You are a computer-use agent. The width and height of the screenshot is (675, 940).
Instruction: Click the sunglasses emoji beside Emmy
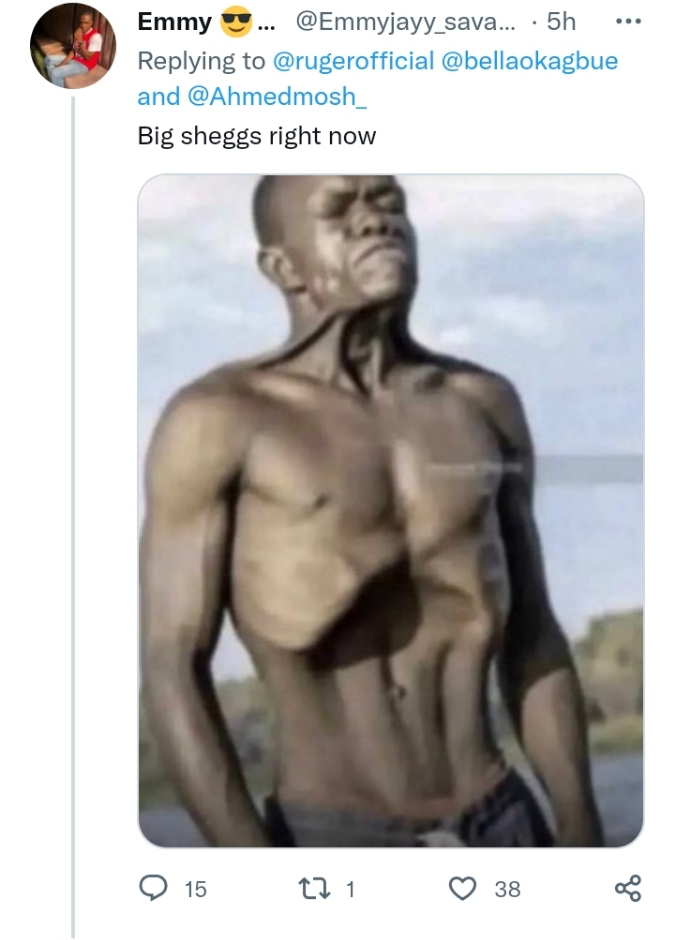[x=237, y=21]
